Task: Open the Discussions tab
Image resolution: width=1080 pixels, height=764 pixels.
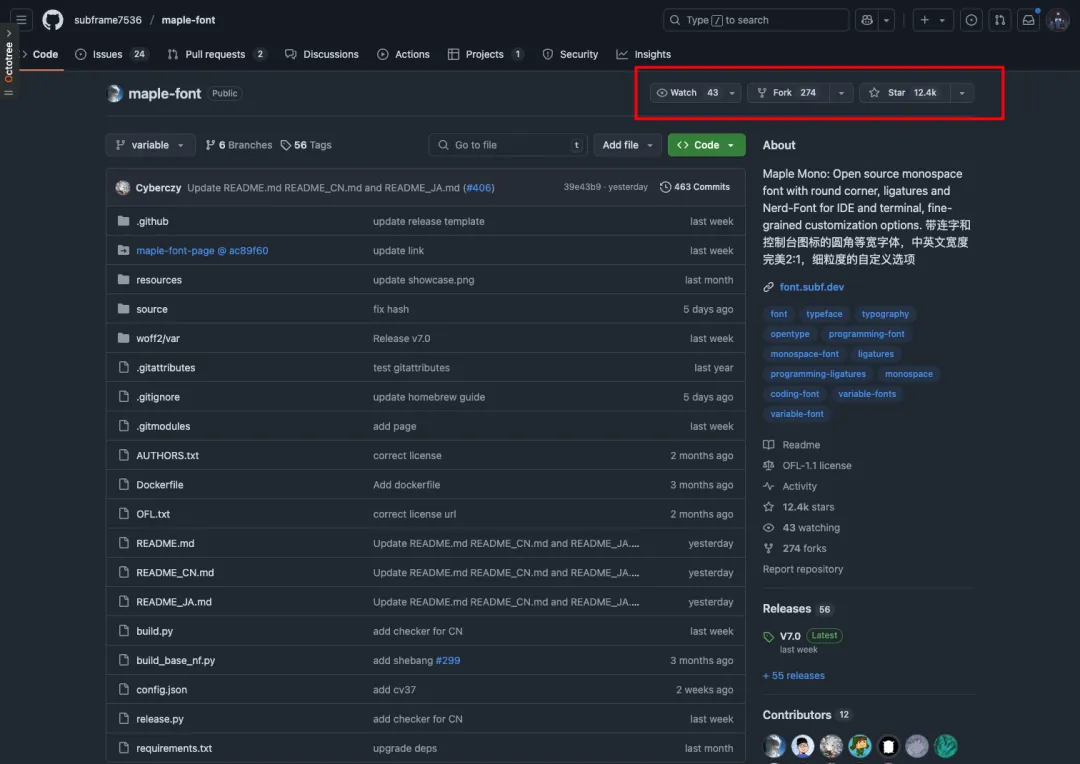Action: coord(322,54)
